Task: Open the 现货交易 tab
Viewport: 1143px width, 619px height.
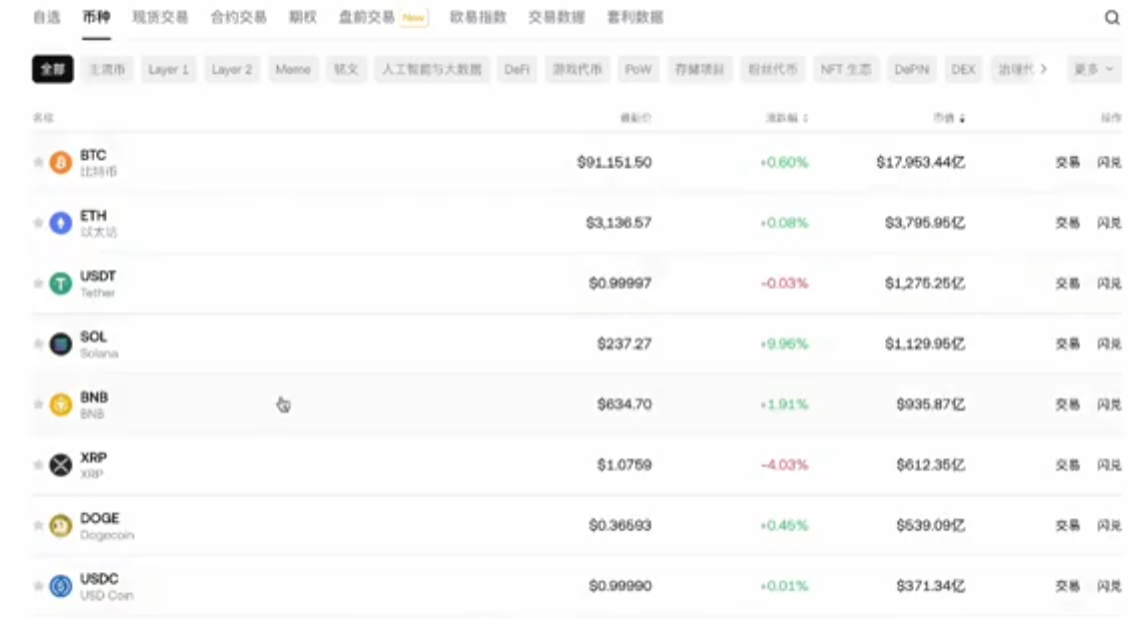Action: [160, 17]
